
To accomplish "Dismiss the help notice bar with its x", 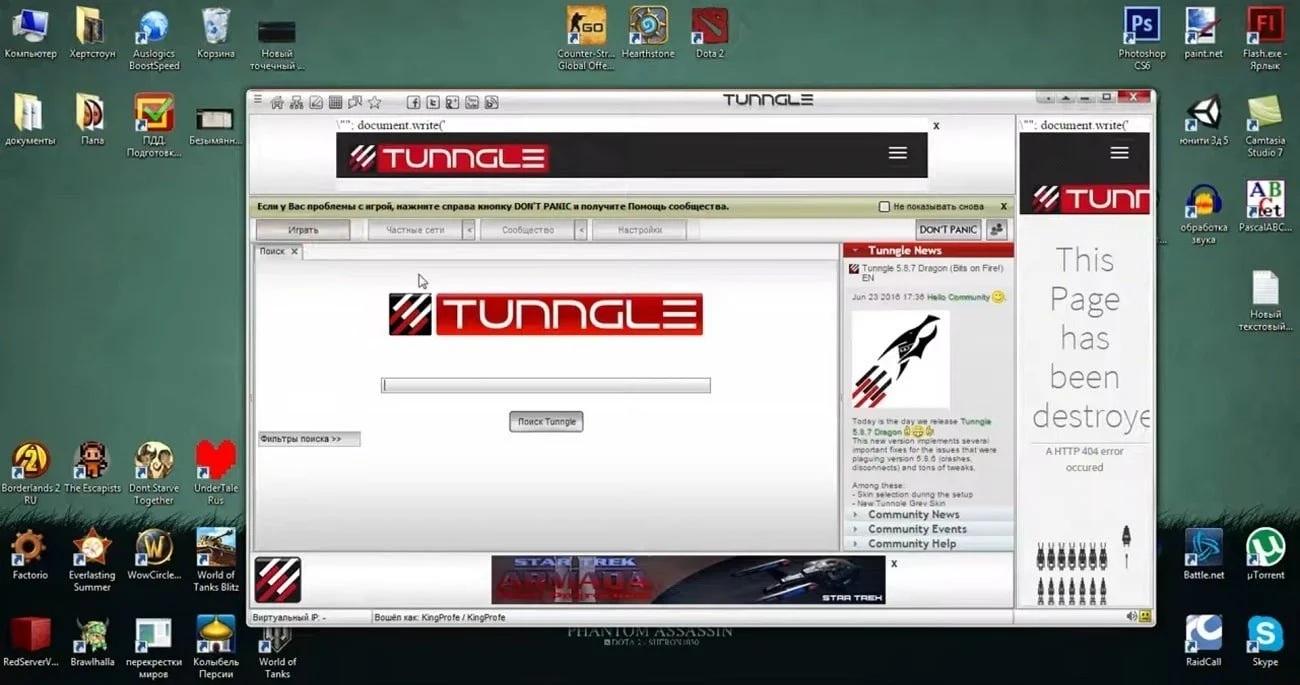I will [1005, 207].
